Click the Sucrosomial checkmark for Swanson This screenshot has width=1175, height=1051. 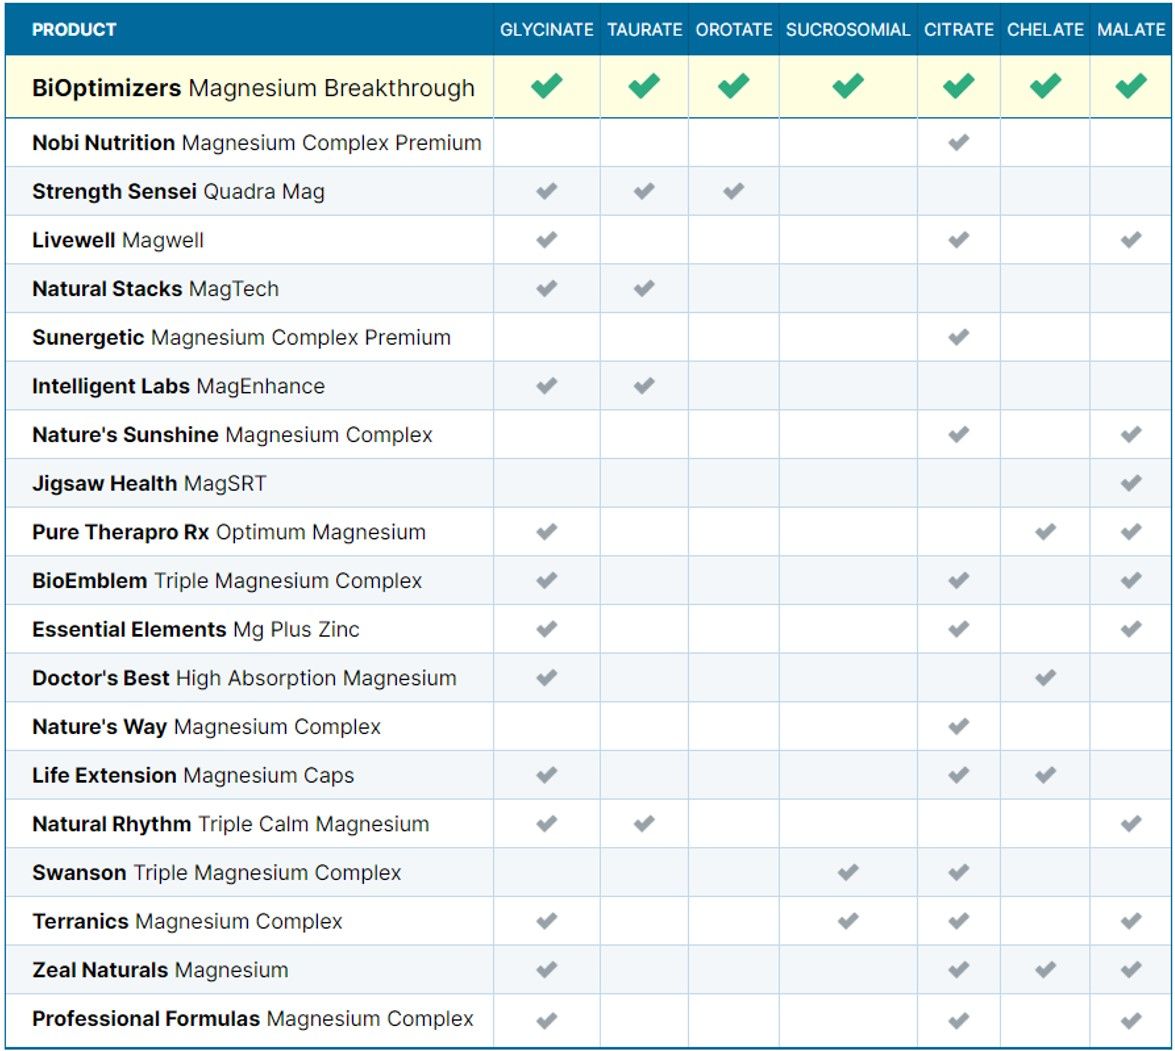pyautogui.click(x=848, y=872)
